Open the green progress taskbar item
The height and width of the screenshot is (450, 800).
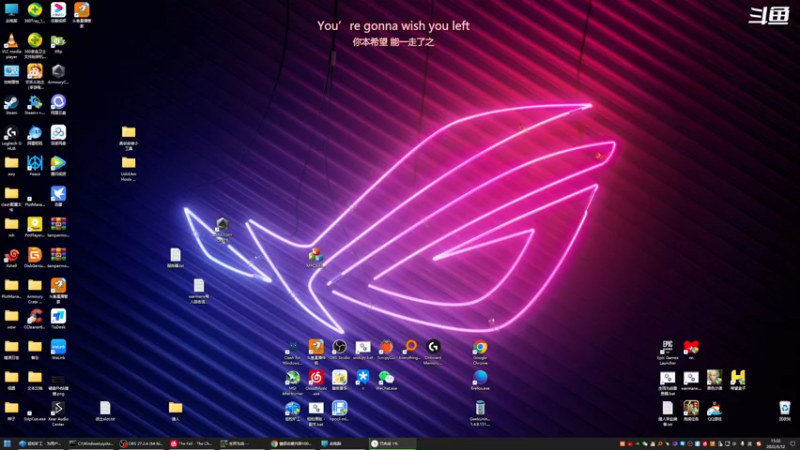(x=392, y=444)
